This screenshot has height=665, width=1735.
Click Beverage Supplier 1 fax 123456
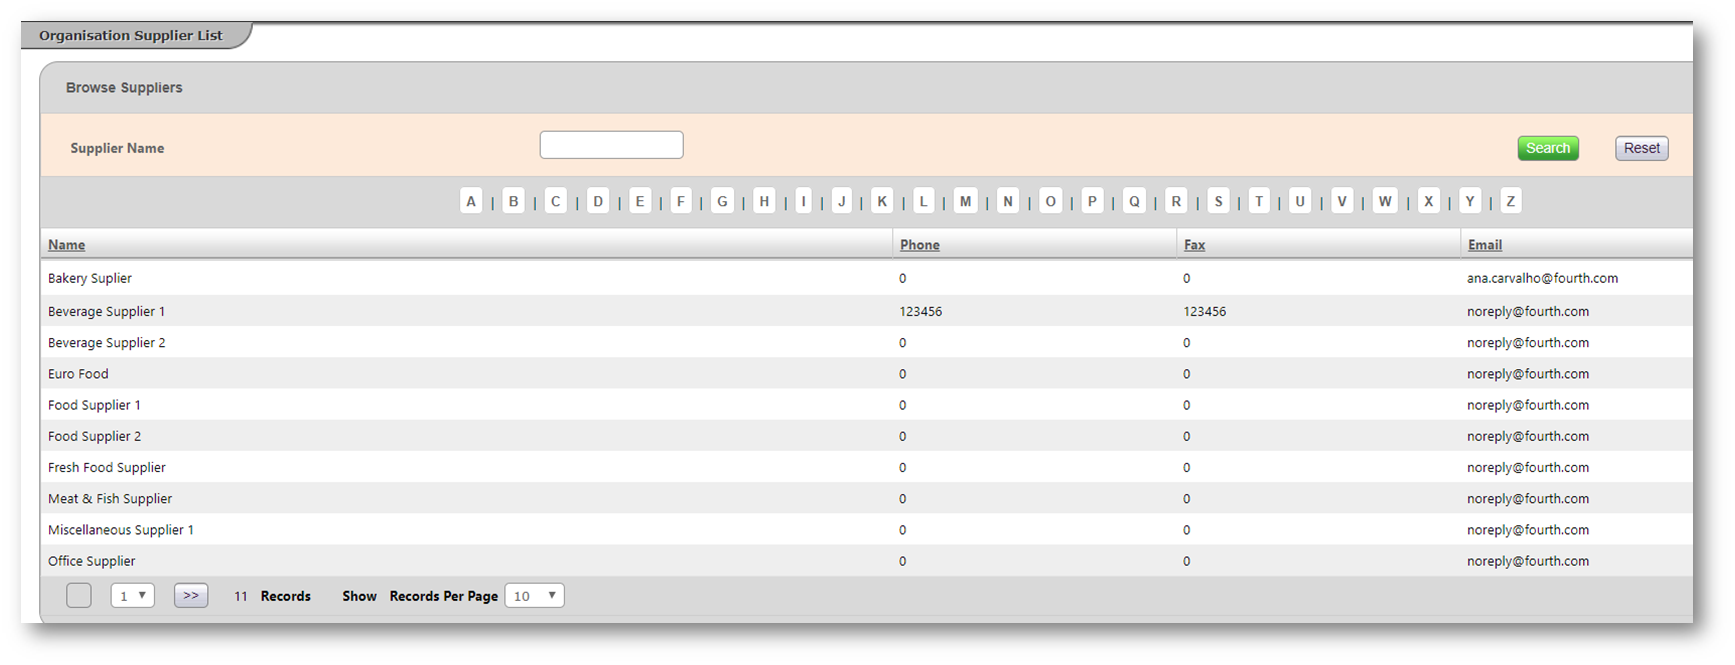1204,311
